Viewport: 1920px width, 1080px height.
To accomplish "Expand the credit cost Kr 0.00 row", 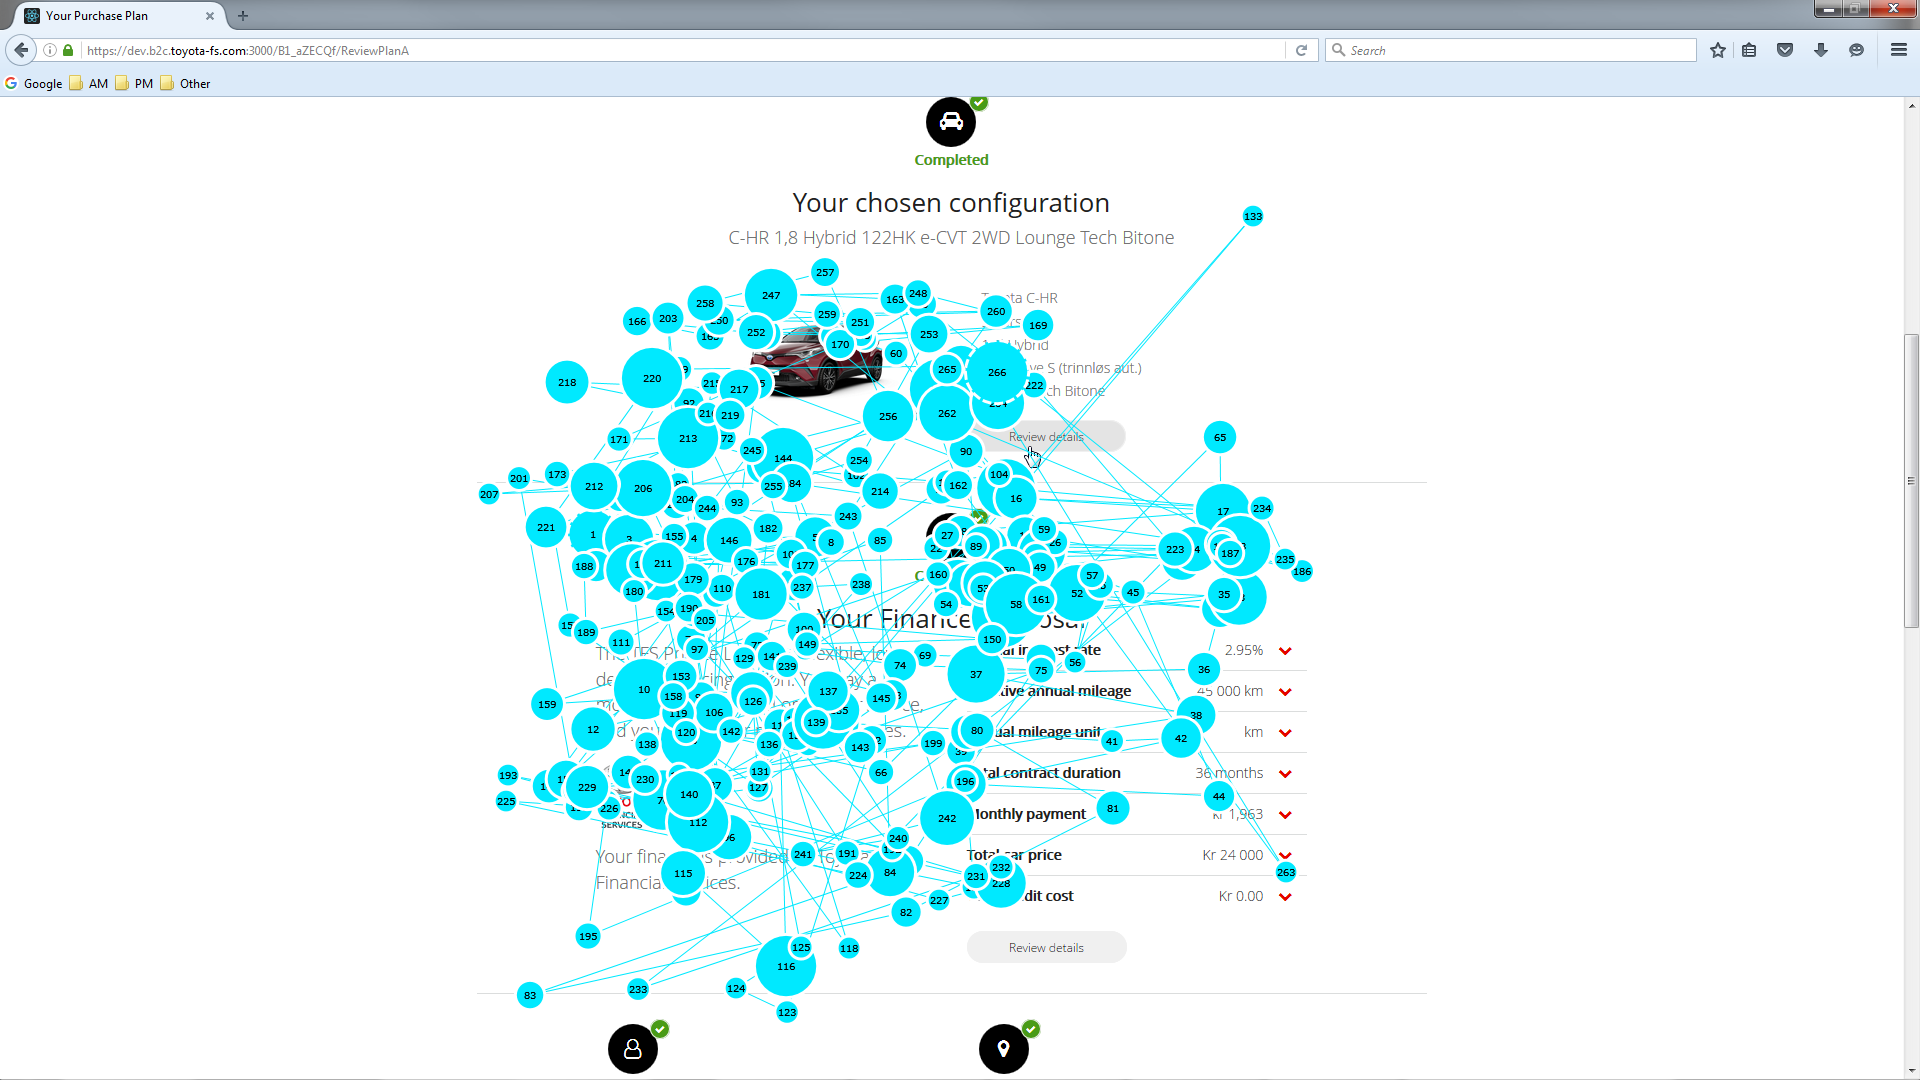I will click(1285, 897).
